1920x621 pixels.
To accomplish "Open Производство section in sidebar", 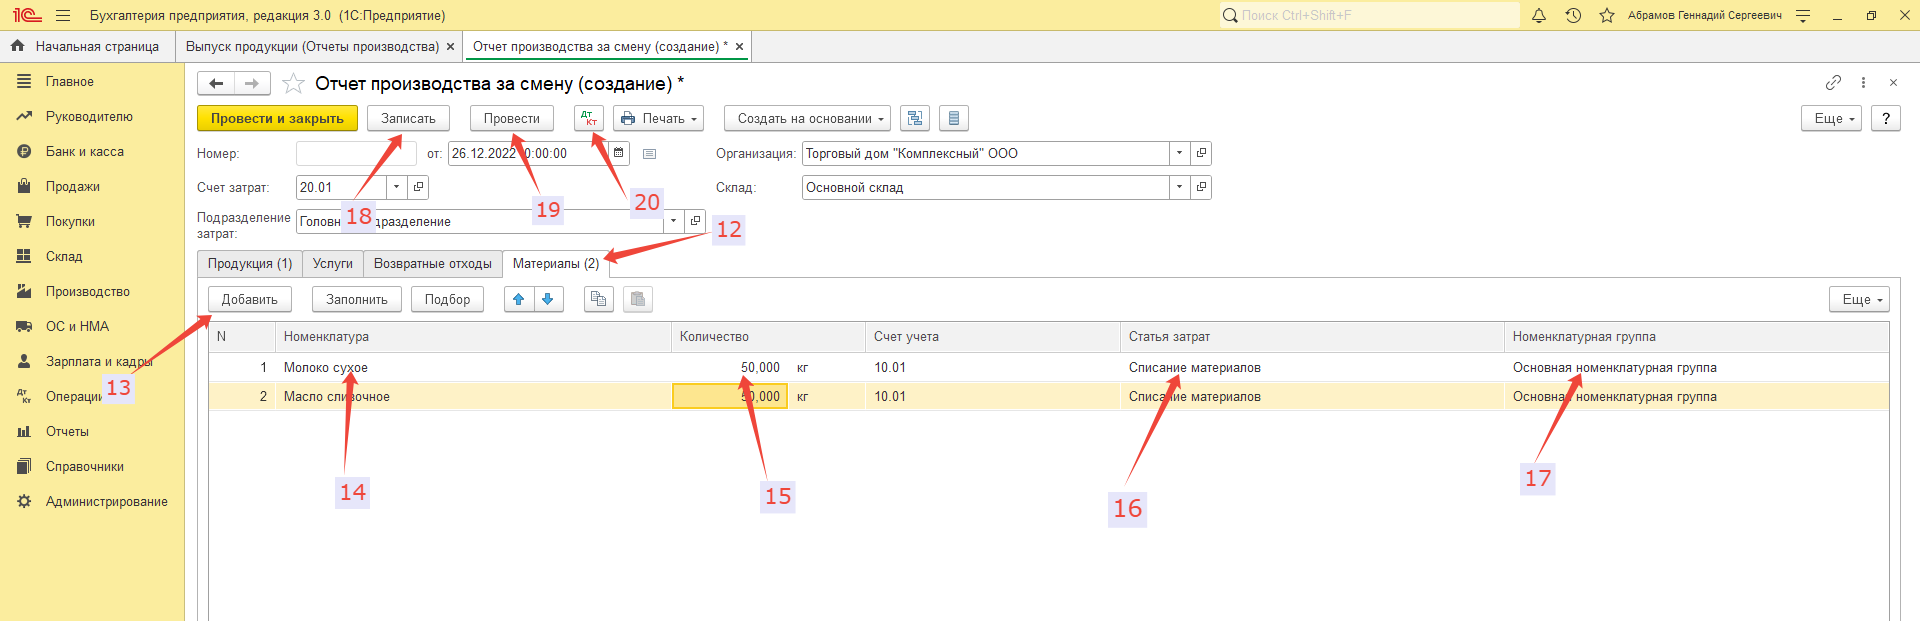I will [x=87, y=292].
